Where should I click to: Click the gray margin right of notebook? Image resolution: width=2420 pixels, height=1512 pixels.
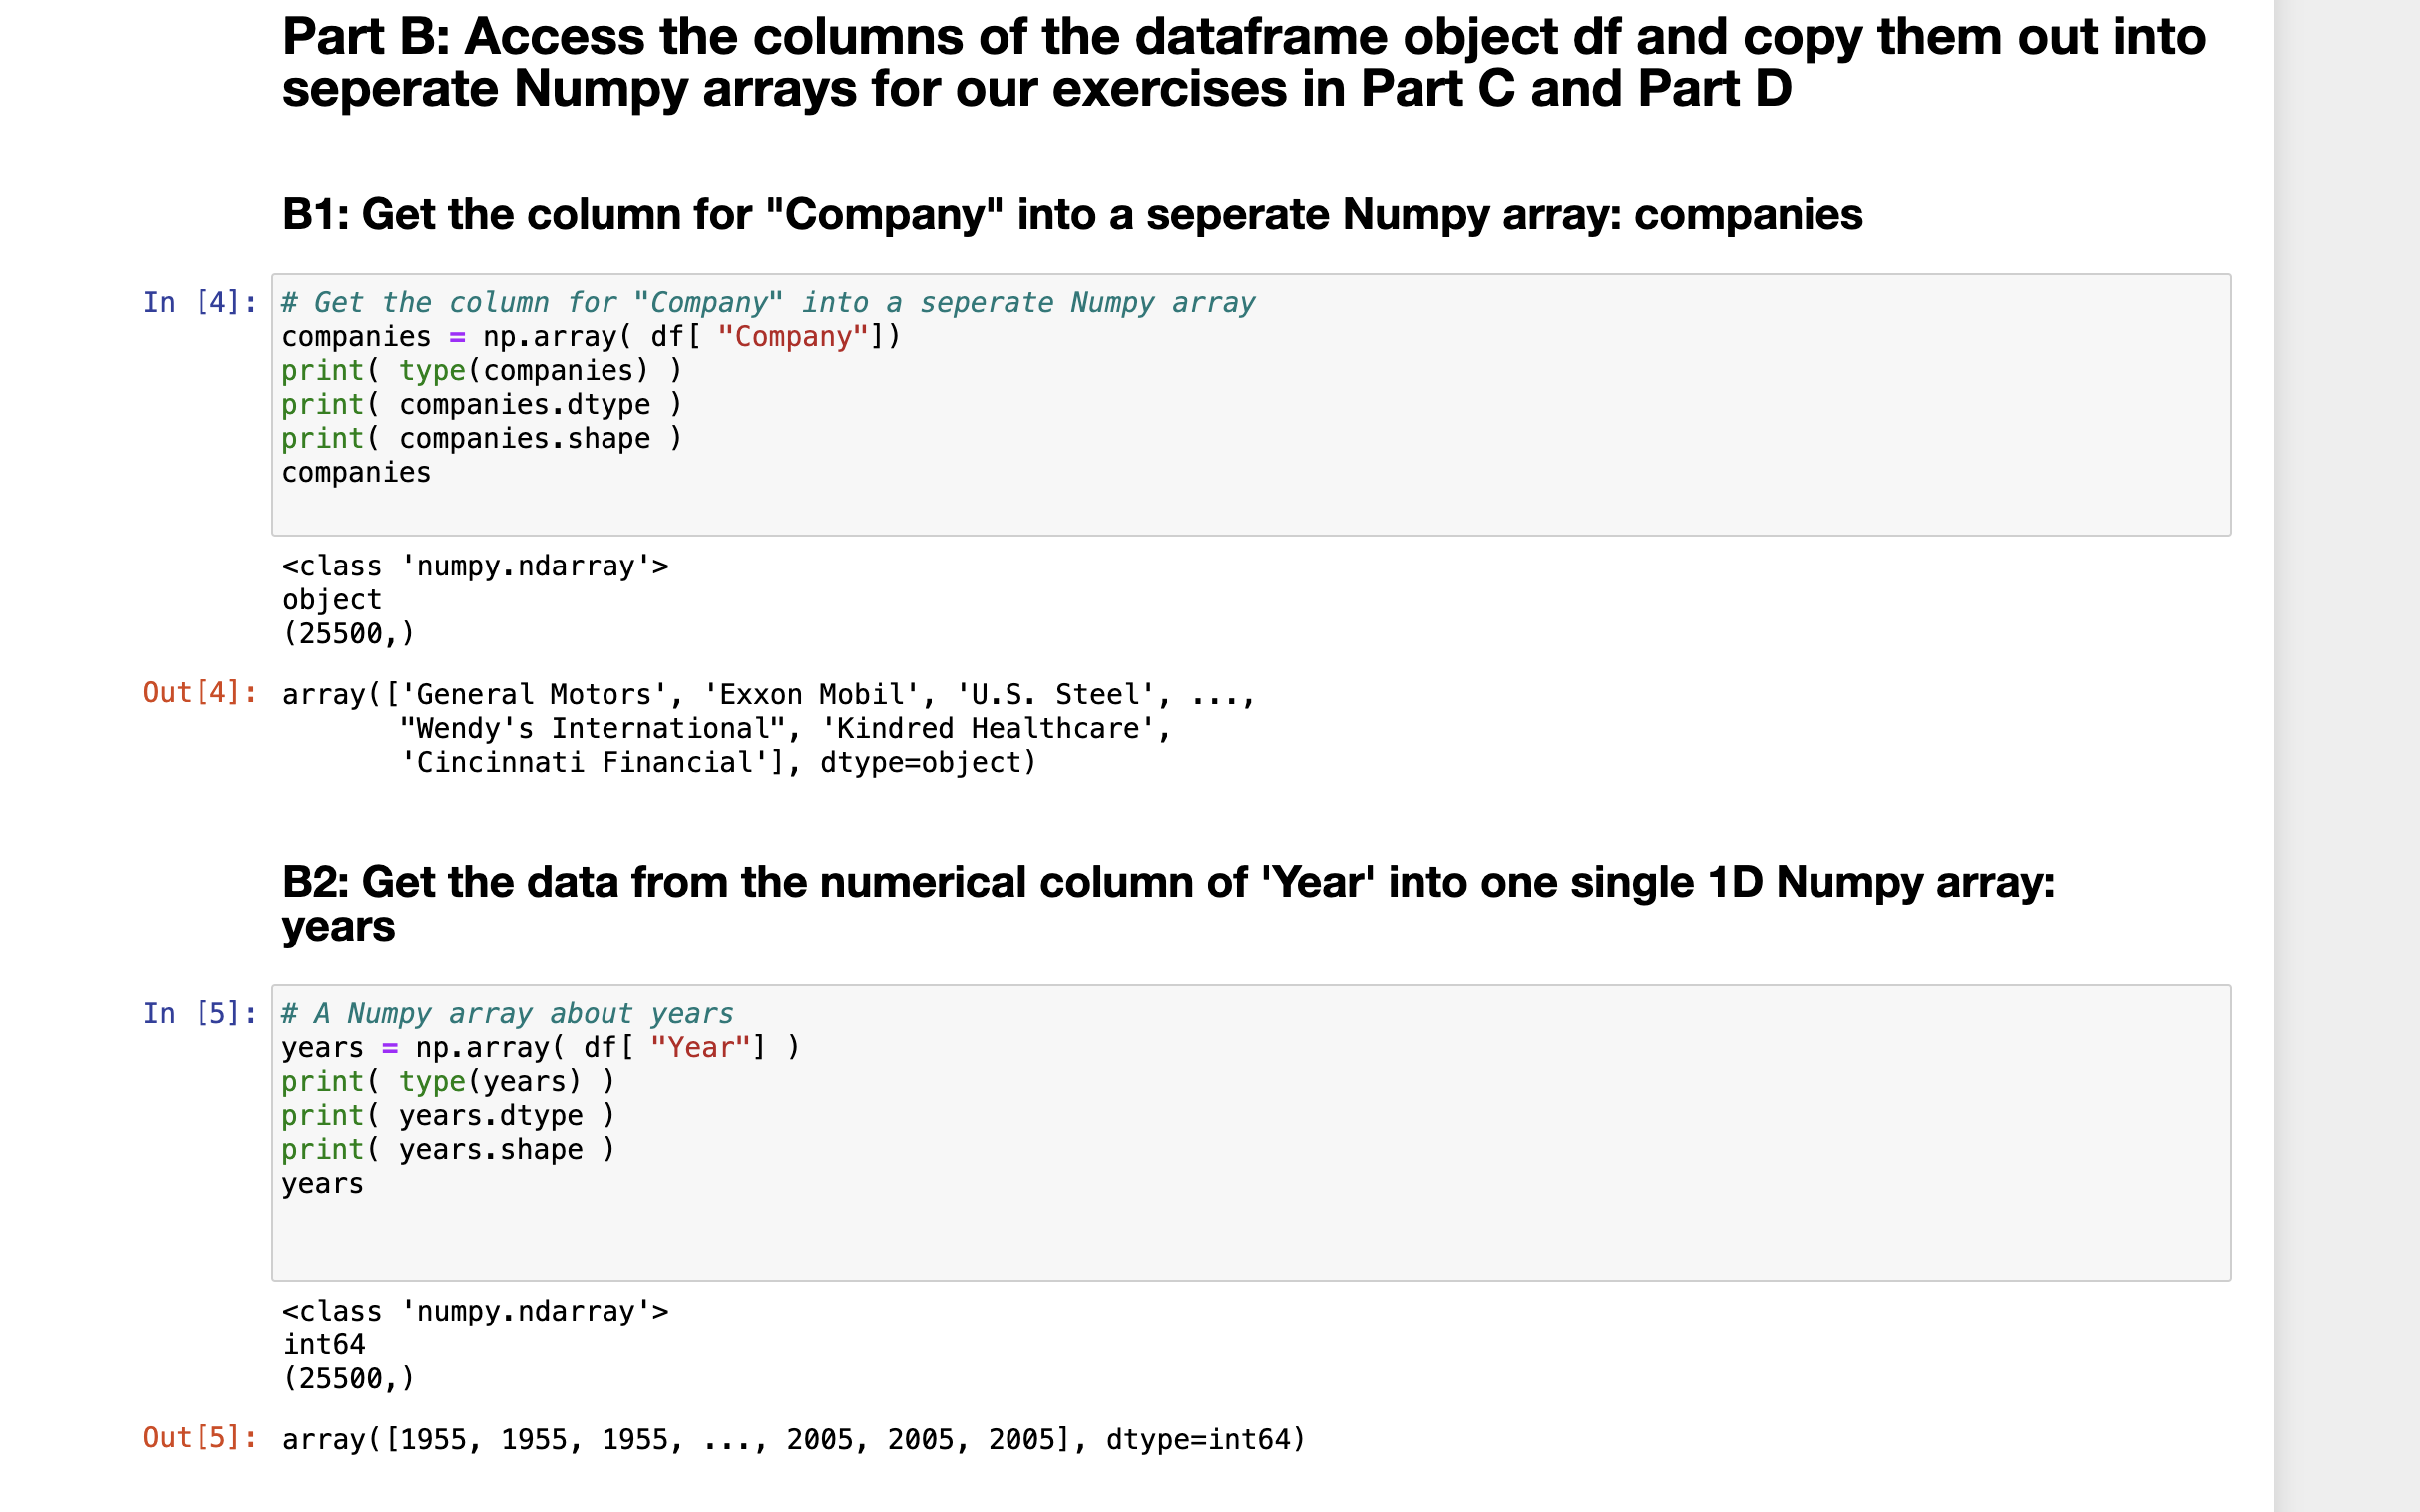[2347, 756]
